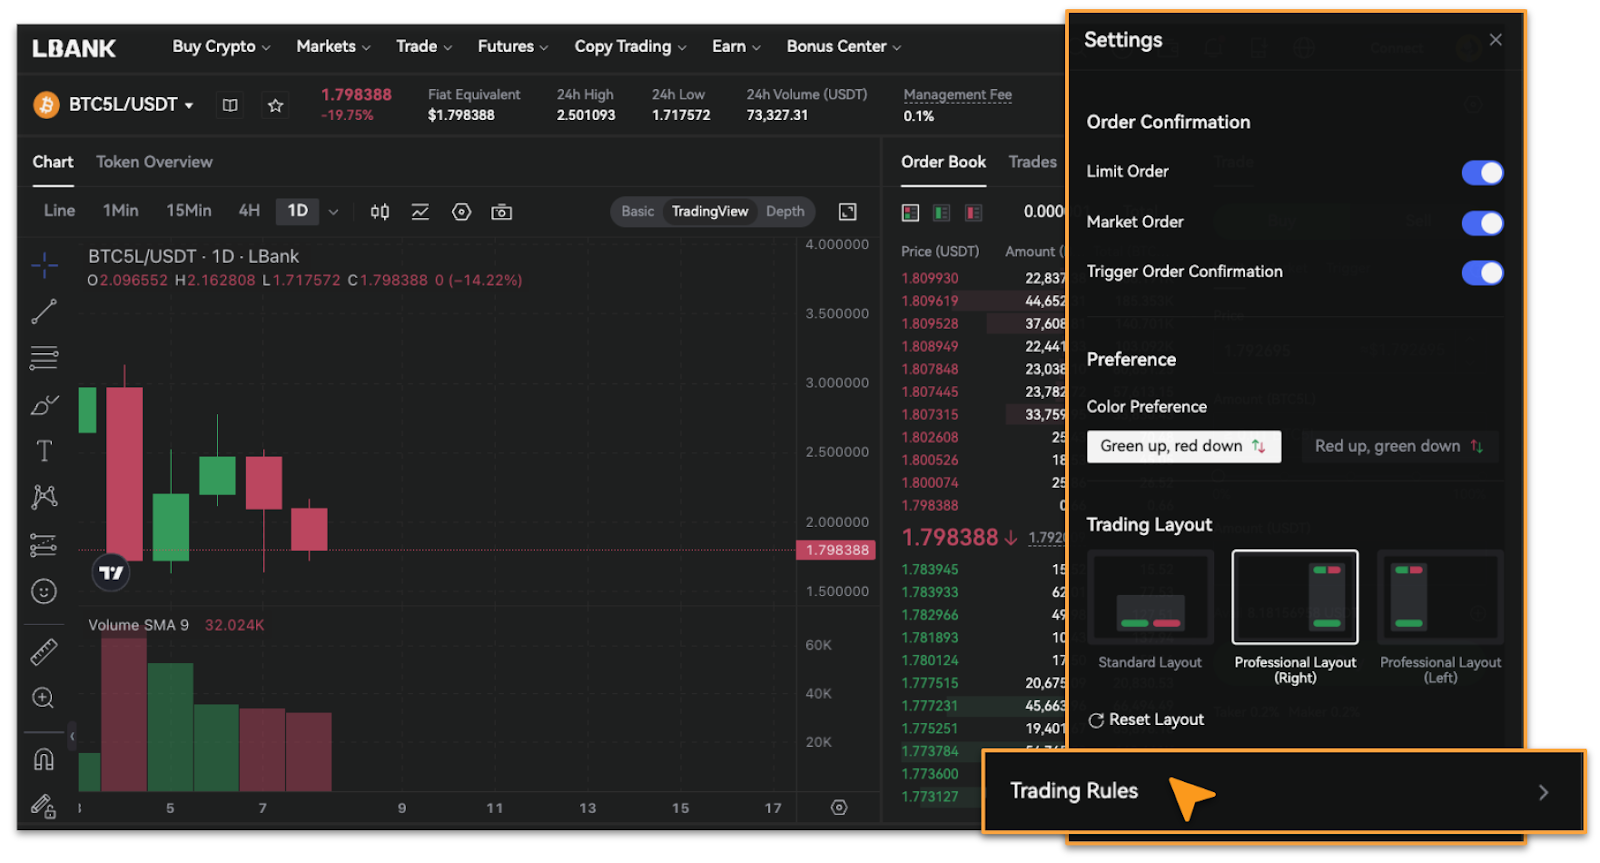This screenshot has width=1600, height=863.
Task: Switch chart to Depth mode
Action: tap(785, 212)
